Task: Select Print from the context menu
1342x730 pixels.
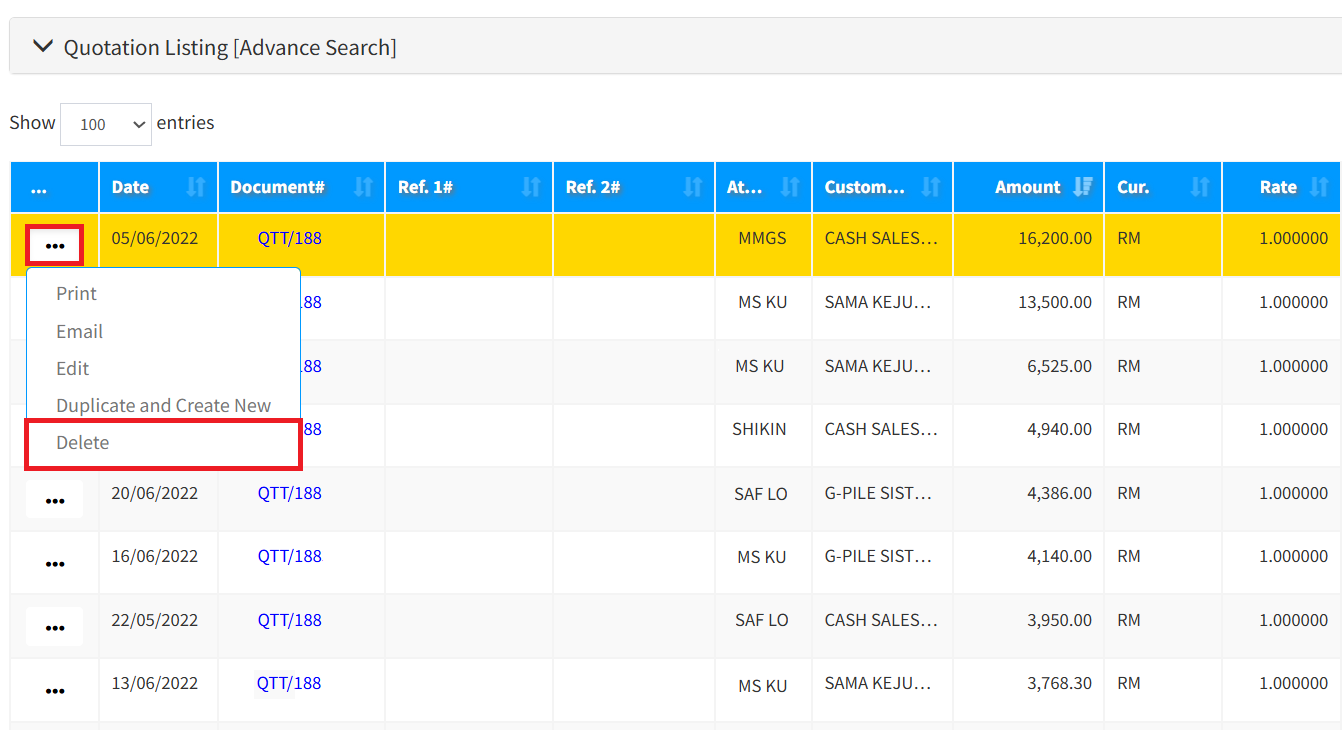Action: (x=77, y=294)
